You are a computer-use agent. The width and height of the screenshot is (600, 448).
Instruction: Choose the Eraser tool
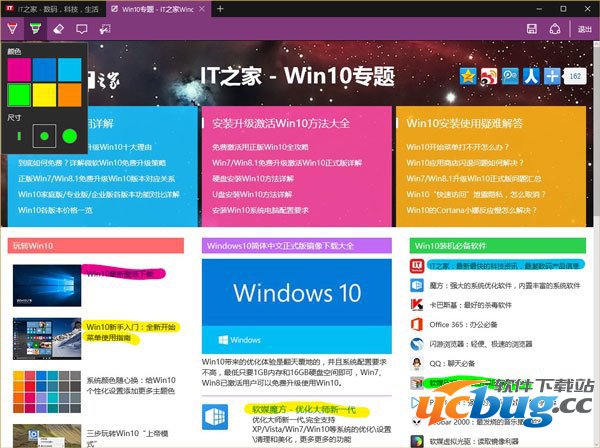pos(58,29)
